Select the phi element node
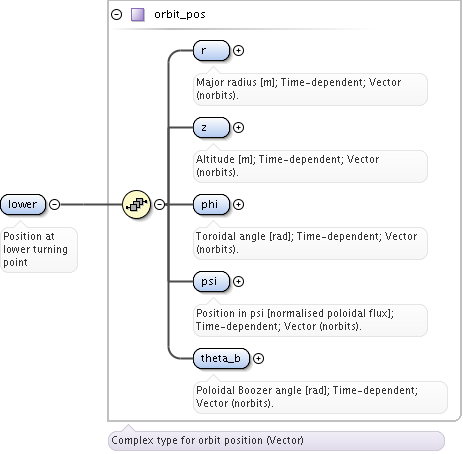This screenshot has height=454, width=463. (x=211, y=204)
